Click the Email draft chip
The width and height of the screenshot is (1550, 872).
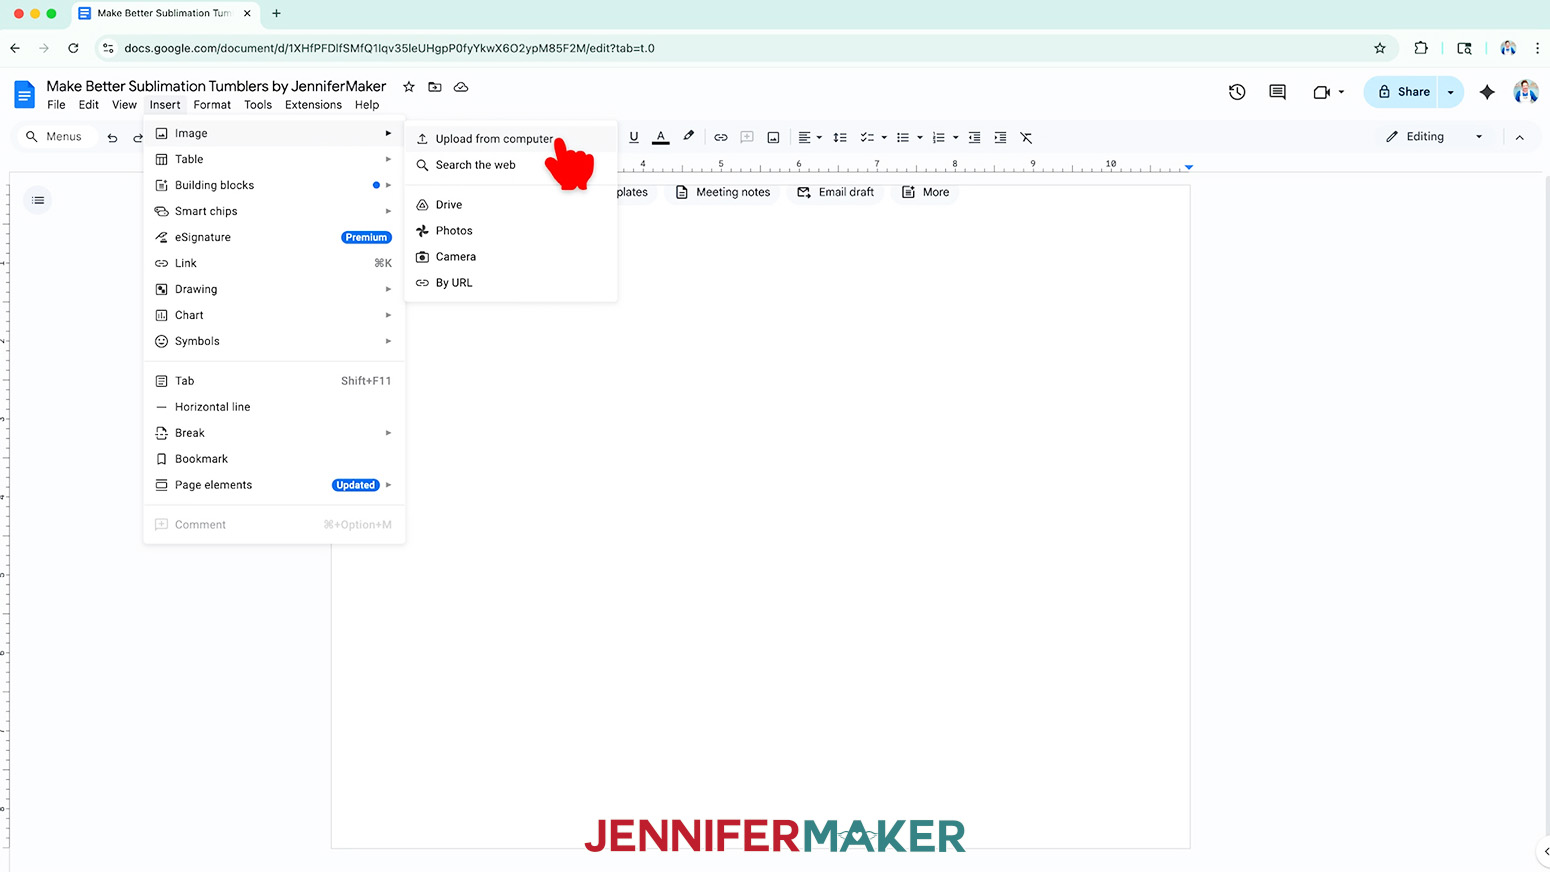(x=836, y=192)
